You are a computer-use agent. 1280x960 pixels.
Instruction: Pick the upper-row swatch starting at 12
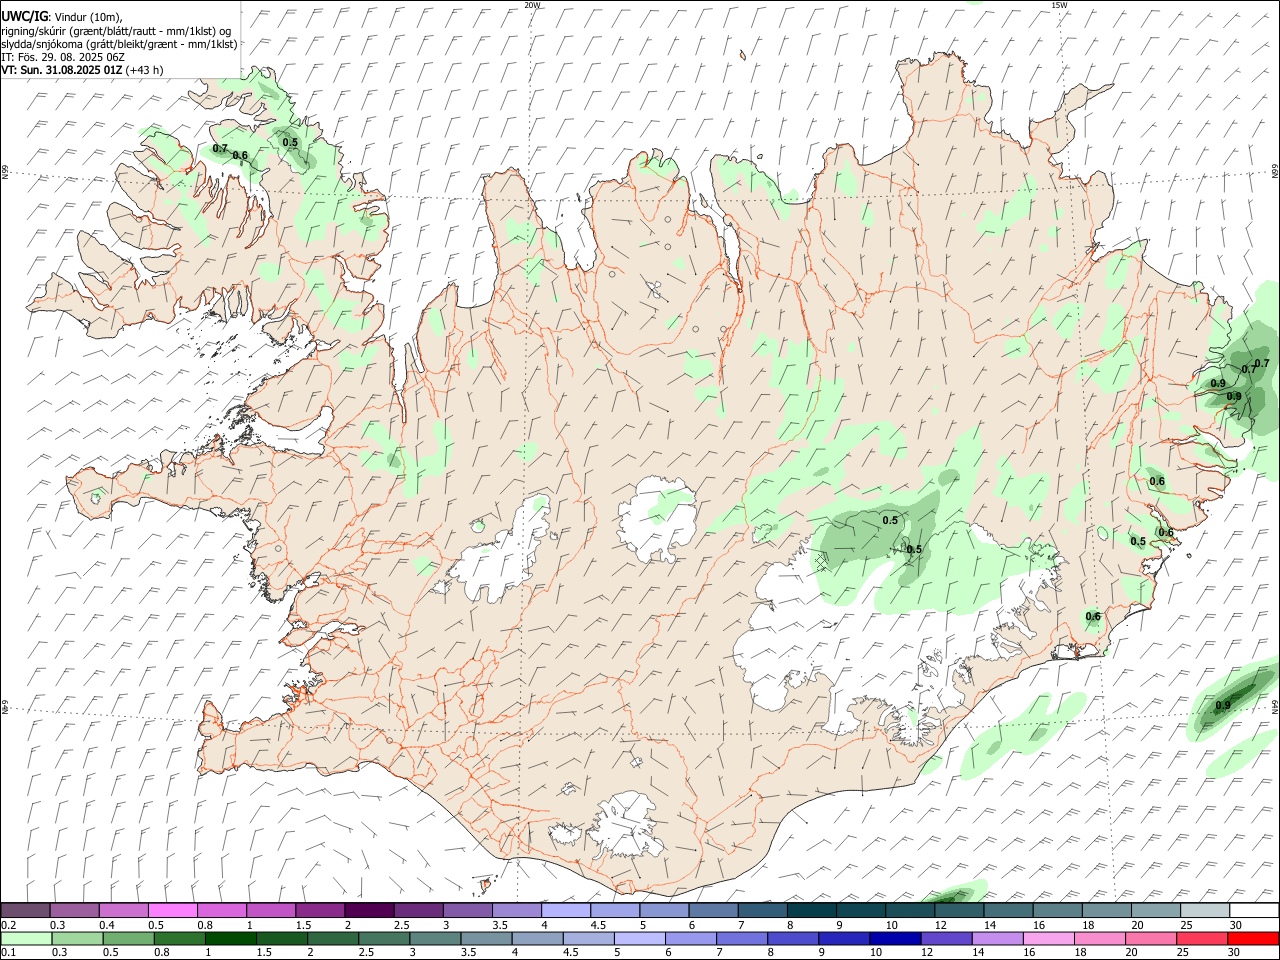point(957,910)
